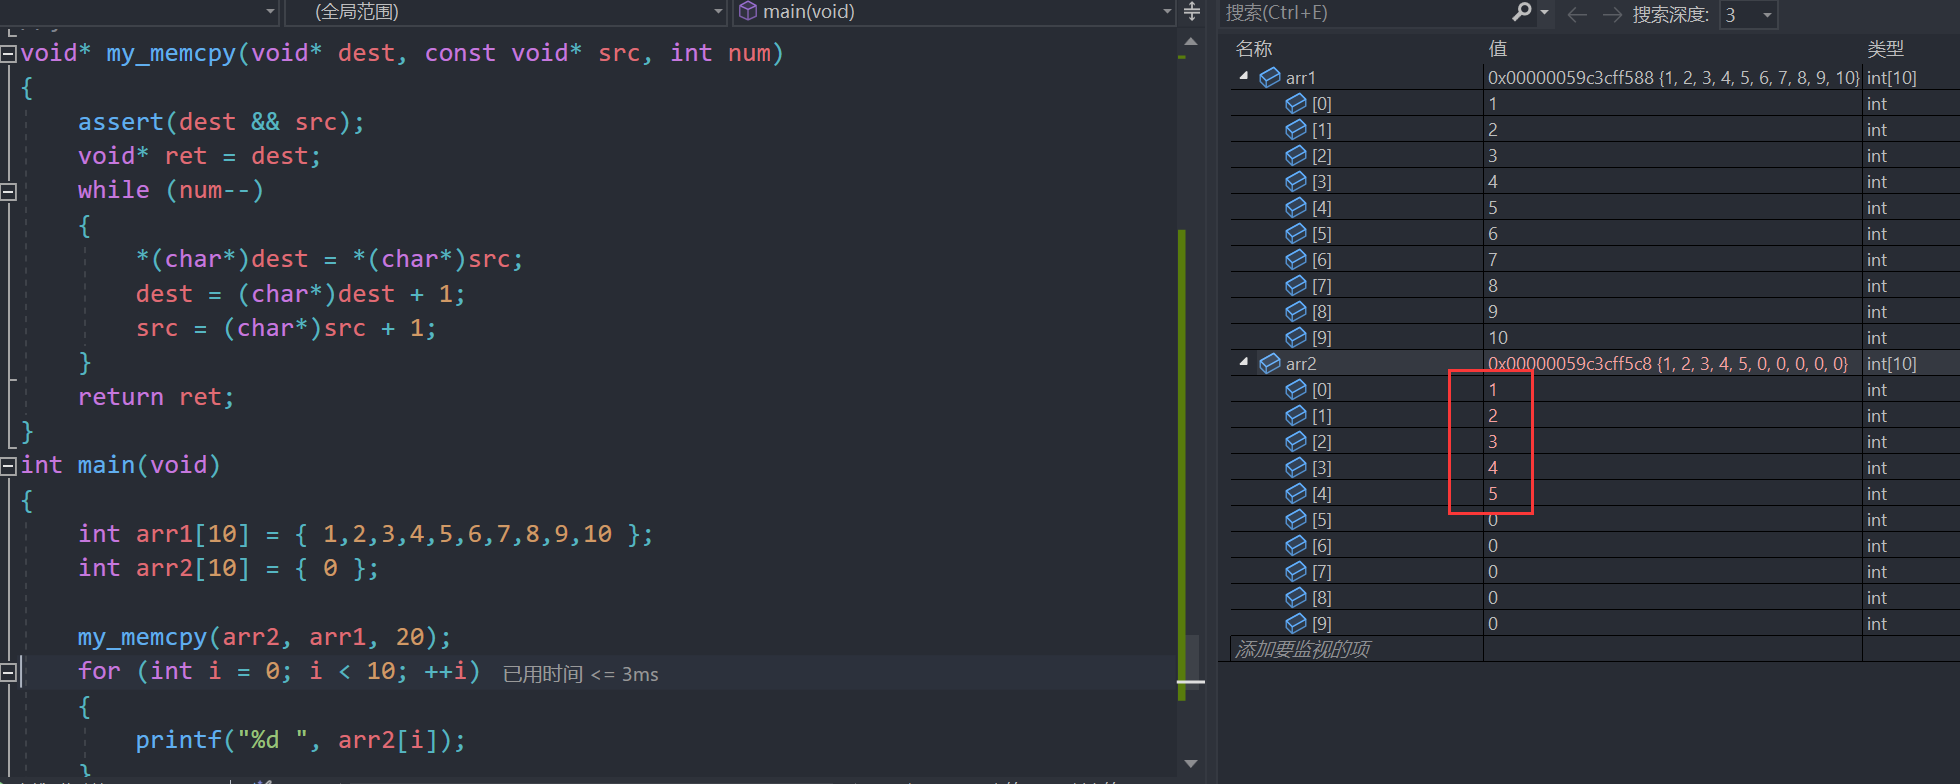Click cube icon of arr1 [5] row
Screen dimensions: 1960x784
1296,233
